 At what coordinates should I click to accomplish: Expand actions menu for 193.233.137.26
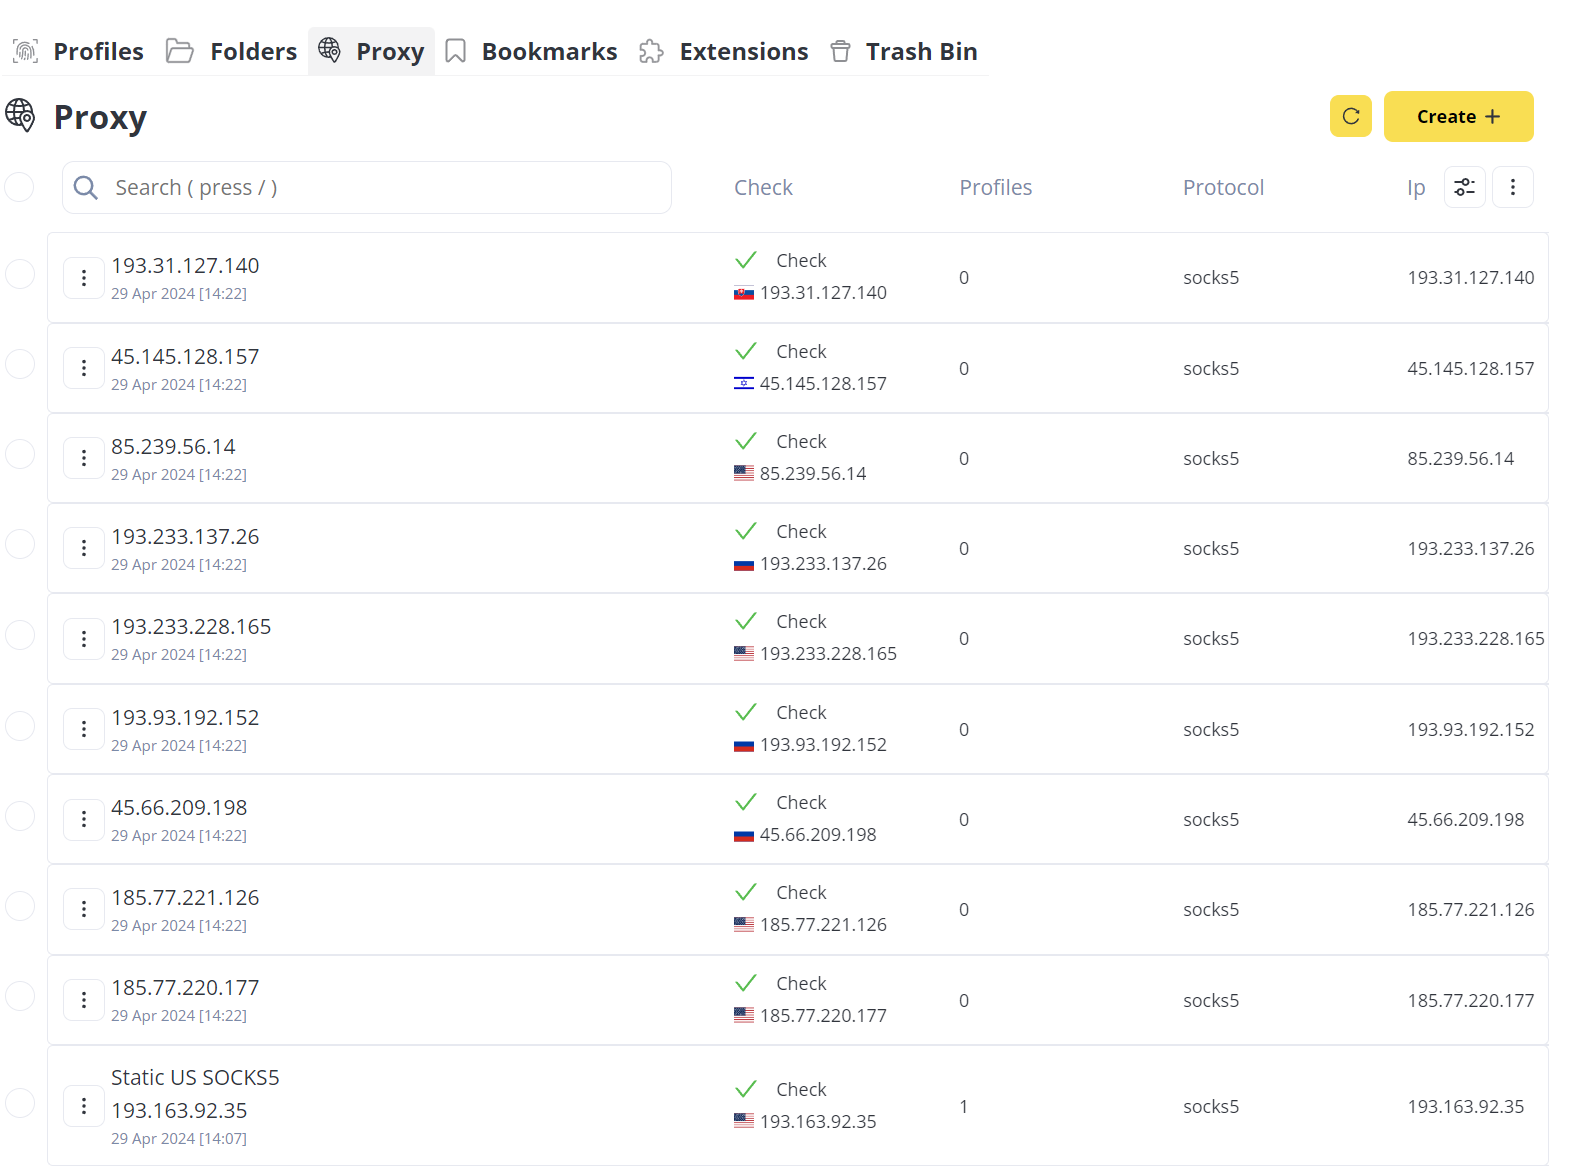84,549
